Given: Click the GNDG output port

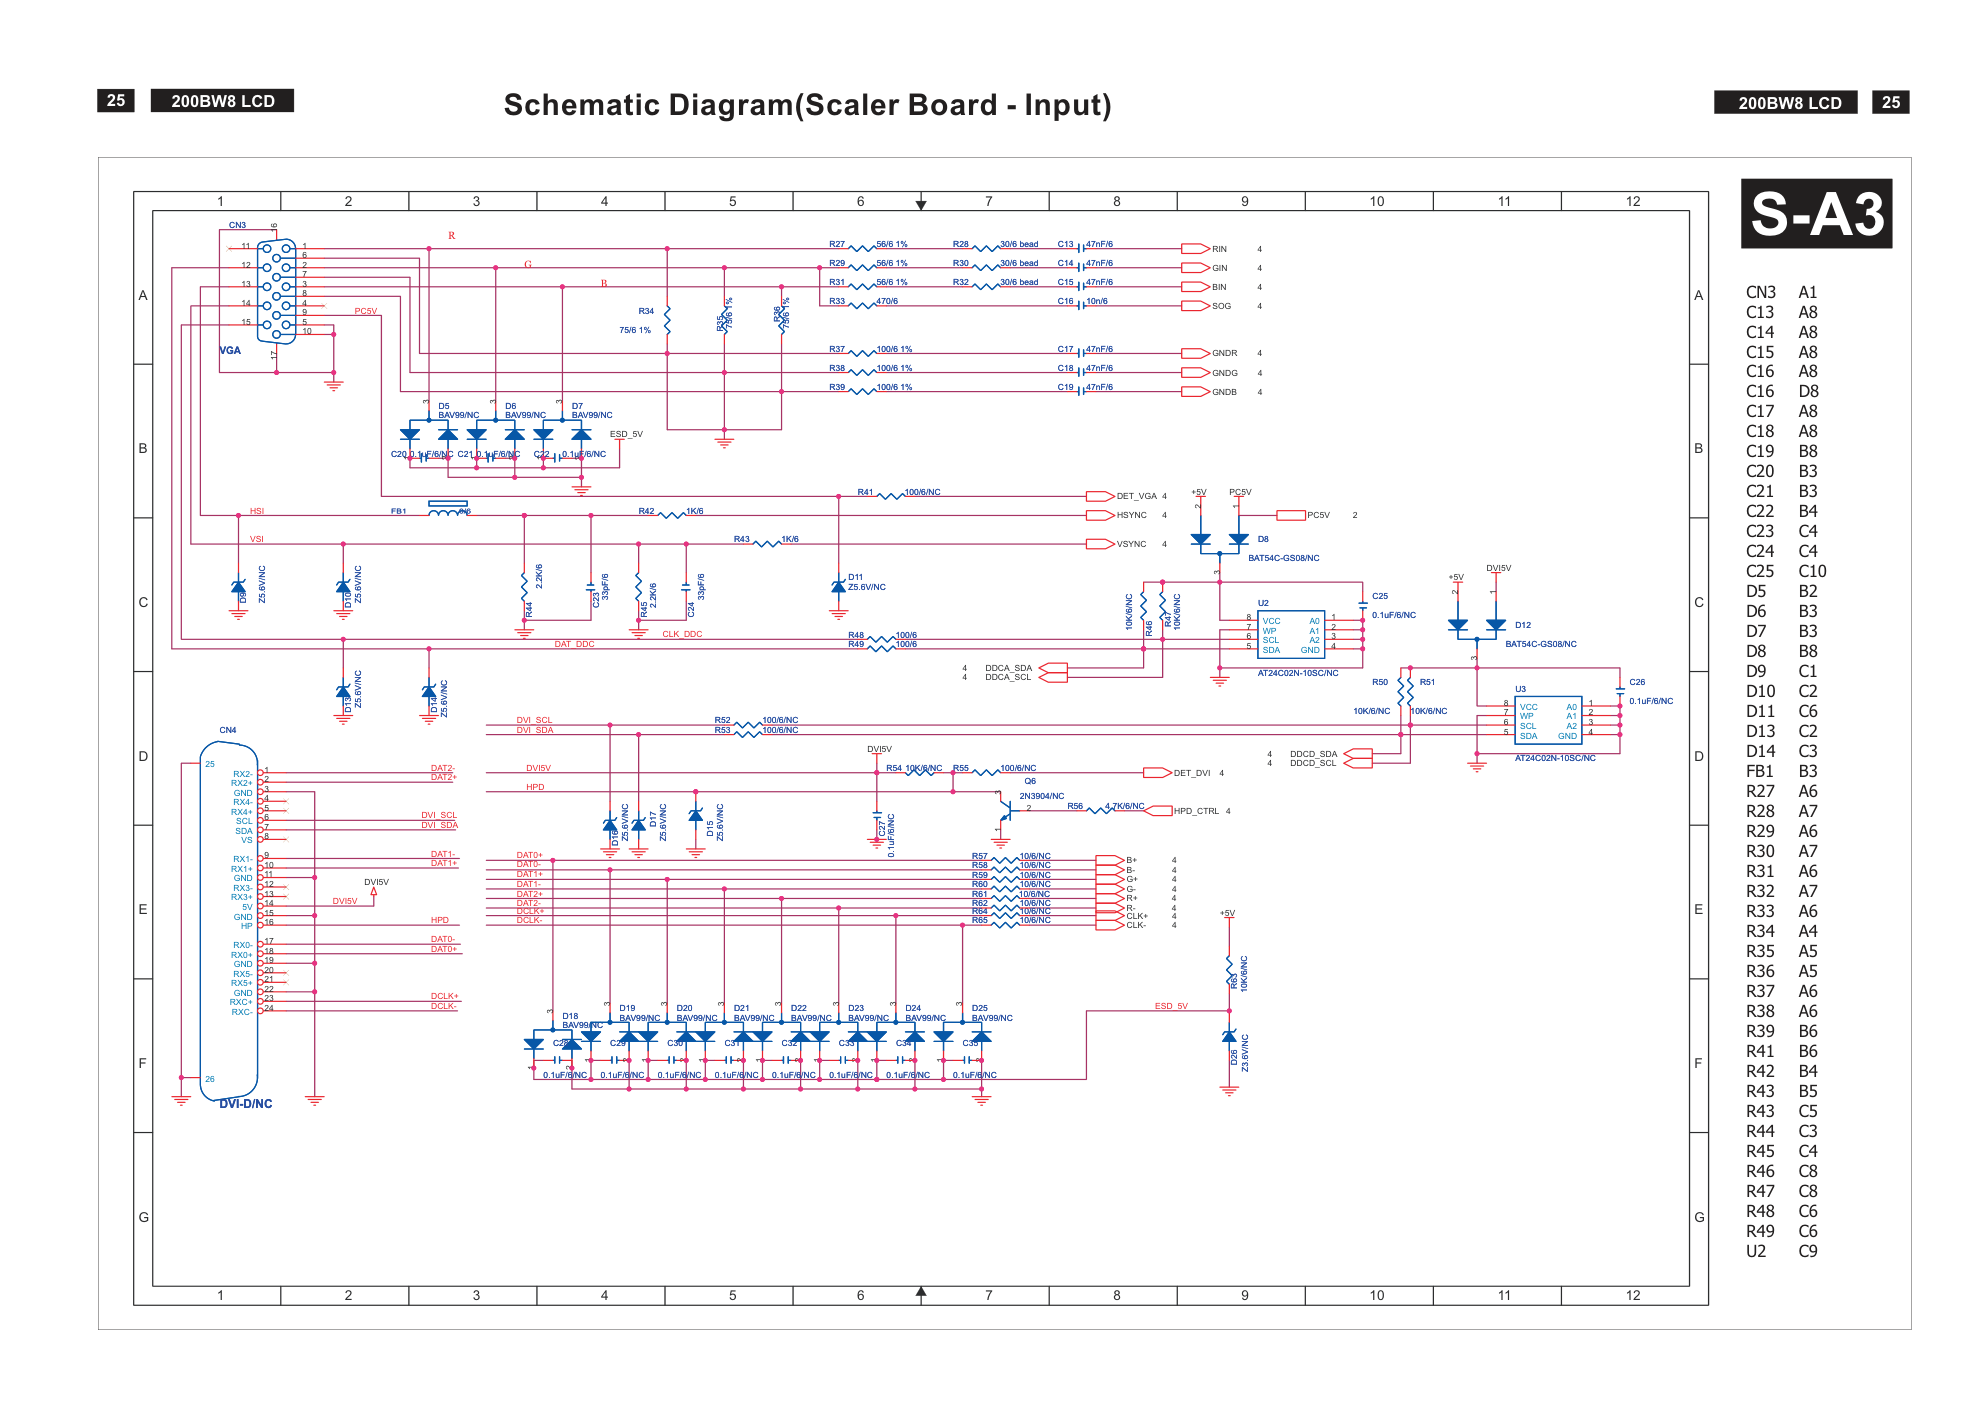Looking at the screenshot, I should 1196,373.
